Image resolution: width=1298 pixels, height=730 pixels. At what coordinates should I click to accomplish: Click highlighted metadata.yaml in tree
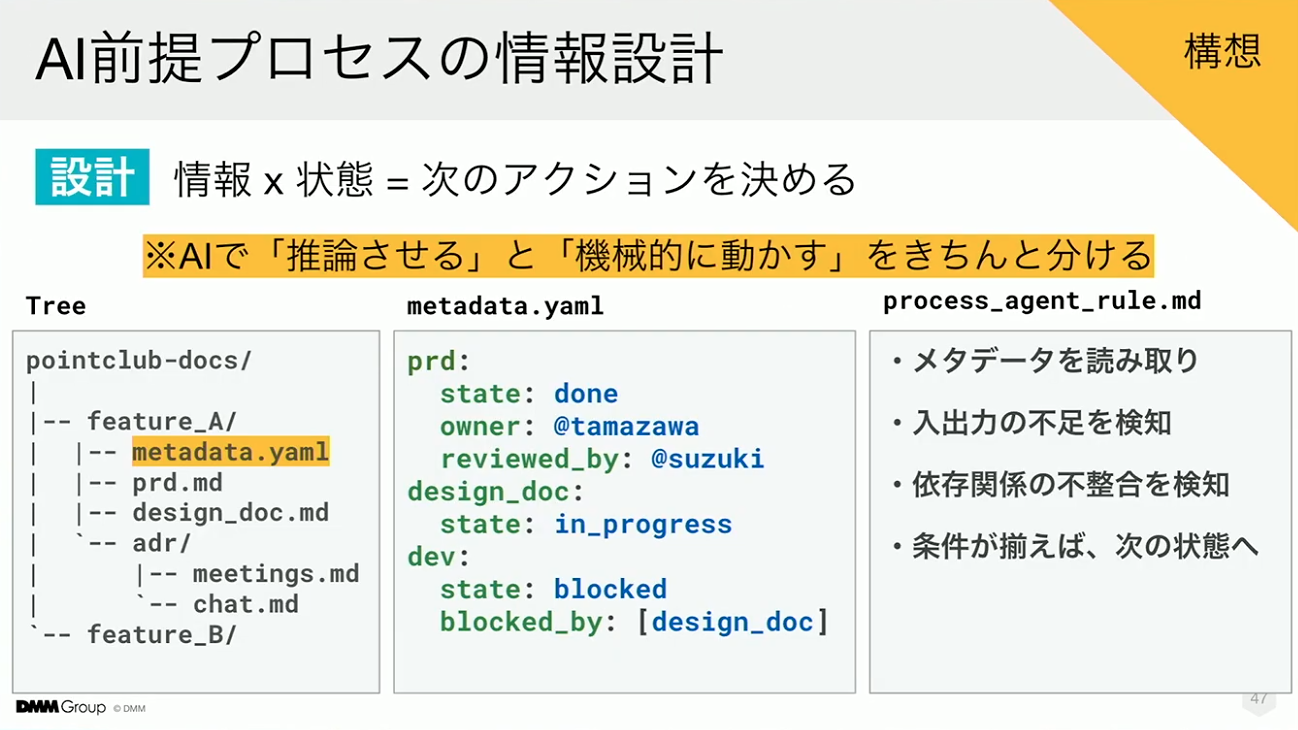click(x=230, y=452)
